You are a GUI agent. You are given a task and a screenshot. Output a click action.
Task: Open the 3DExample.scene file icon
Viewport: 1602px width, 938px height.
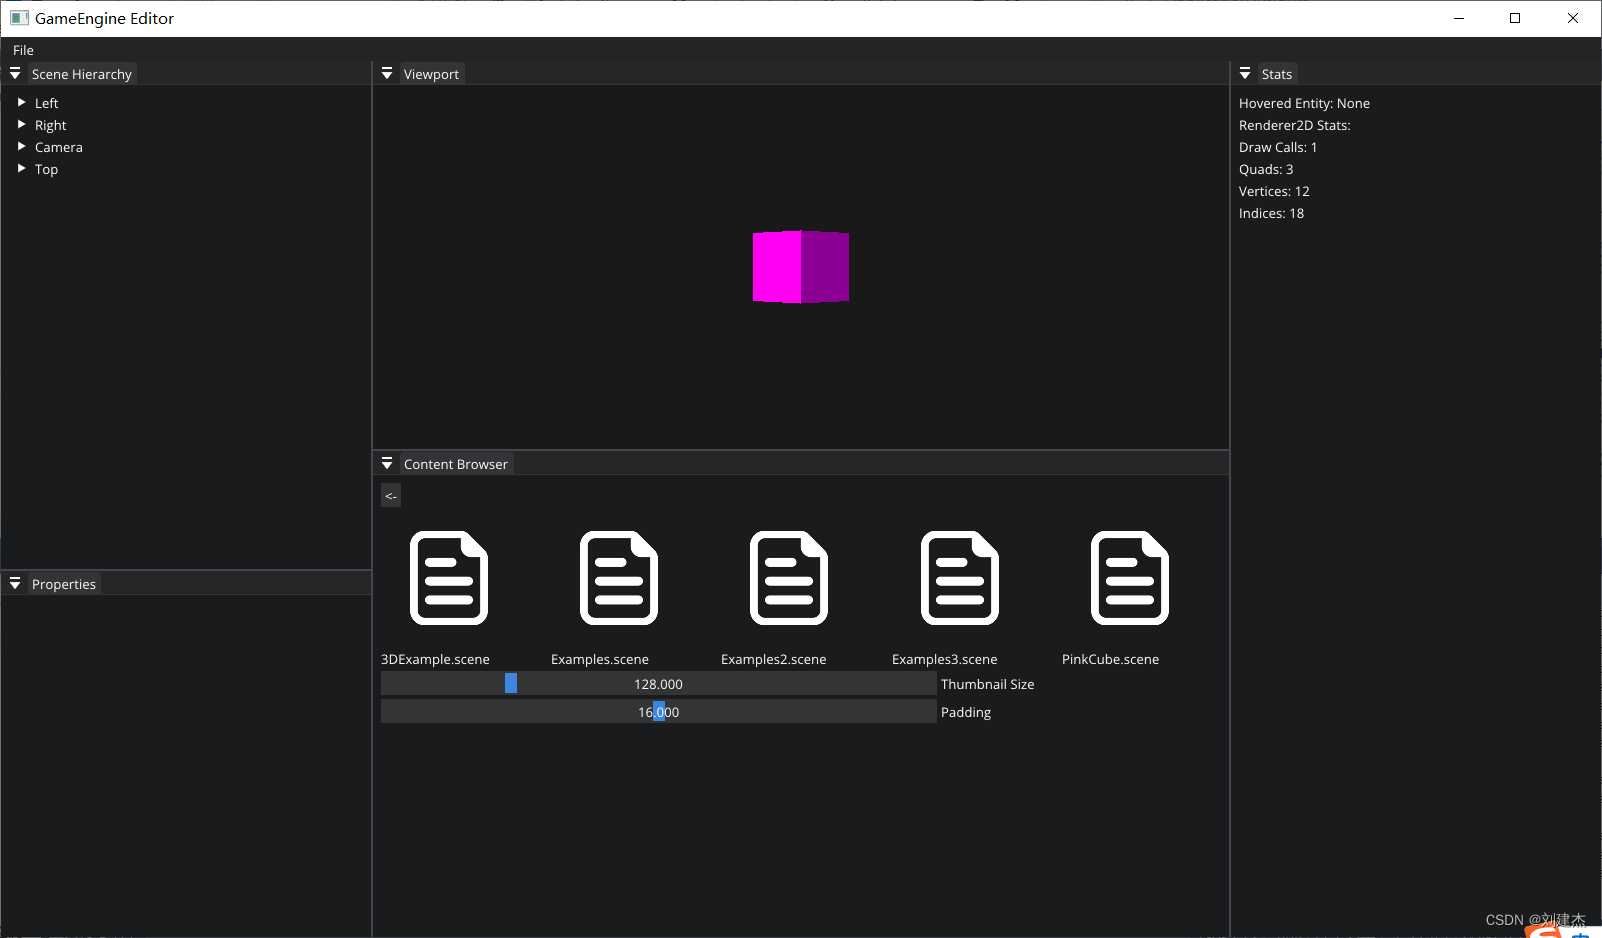coord(448,577)
